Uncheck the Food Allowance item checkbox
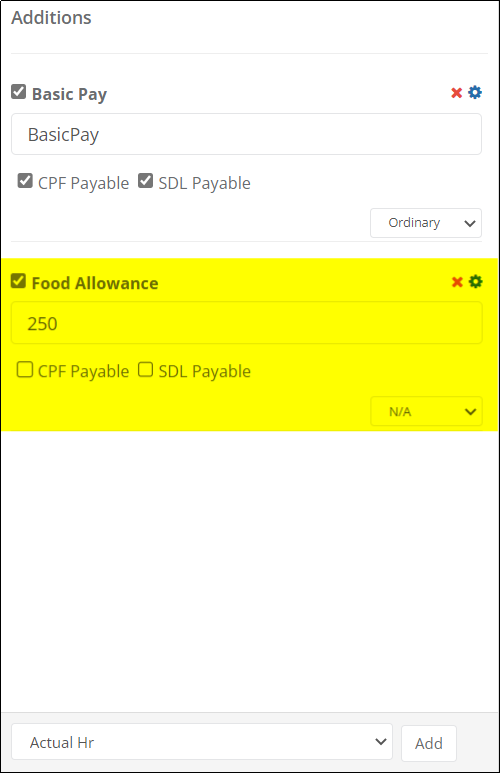The width and height of the screenshot is (501, 774). click(x=19, y=281)
